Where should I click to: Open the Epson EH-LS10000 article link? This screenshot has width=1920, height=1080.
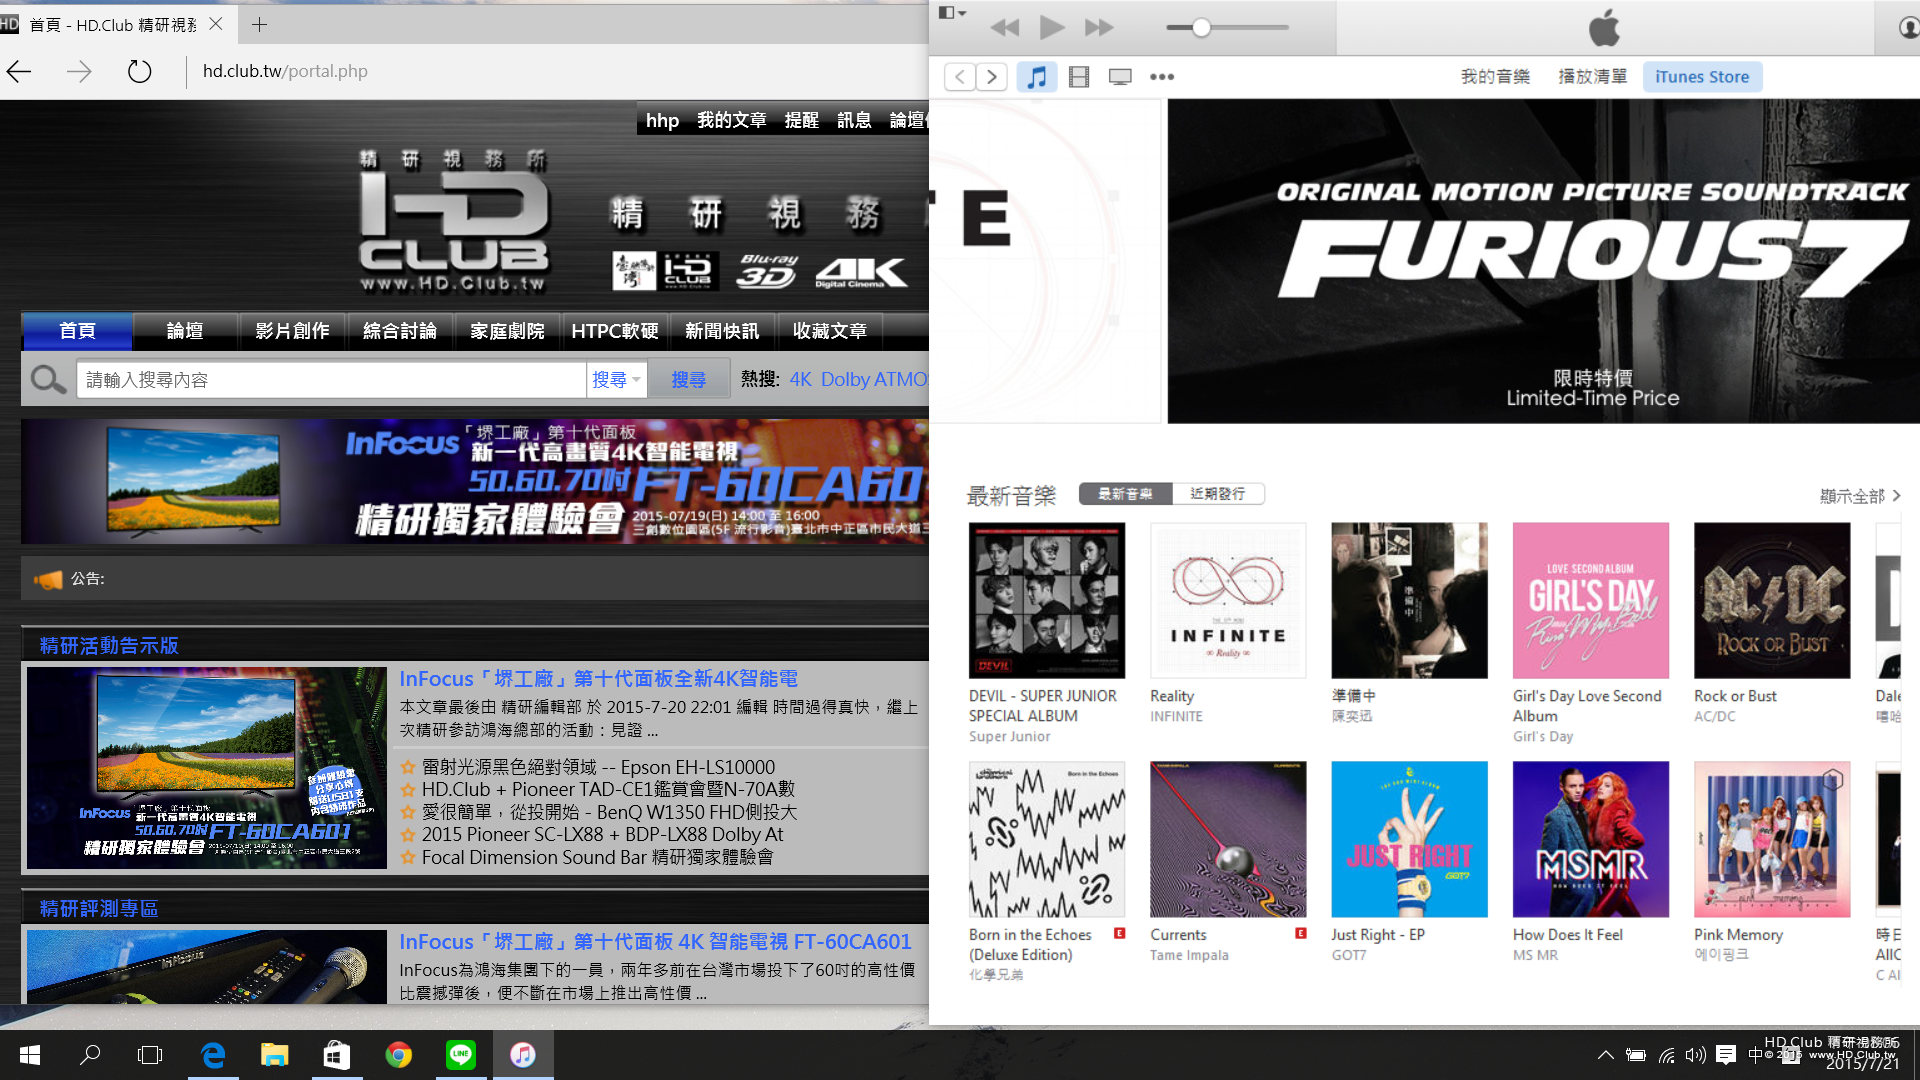(x=598, y=767)
